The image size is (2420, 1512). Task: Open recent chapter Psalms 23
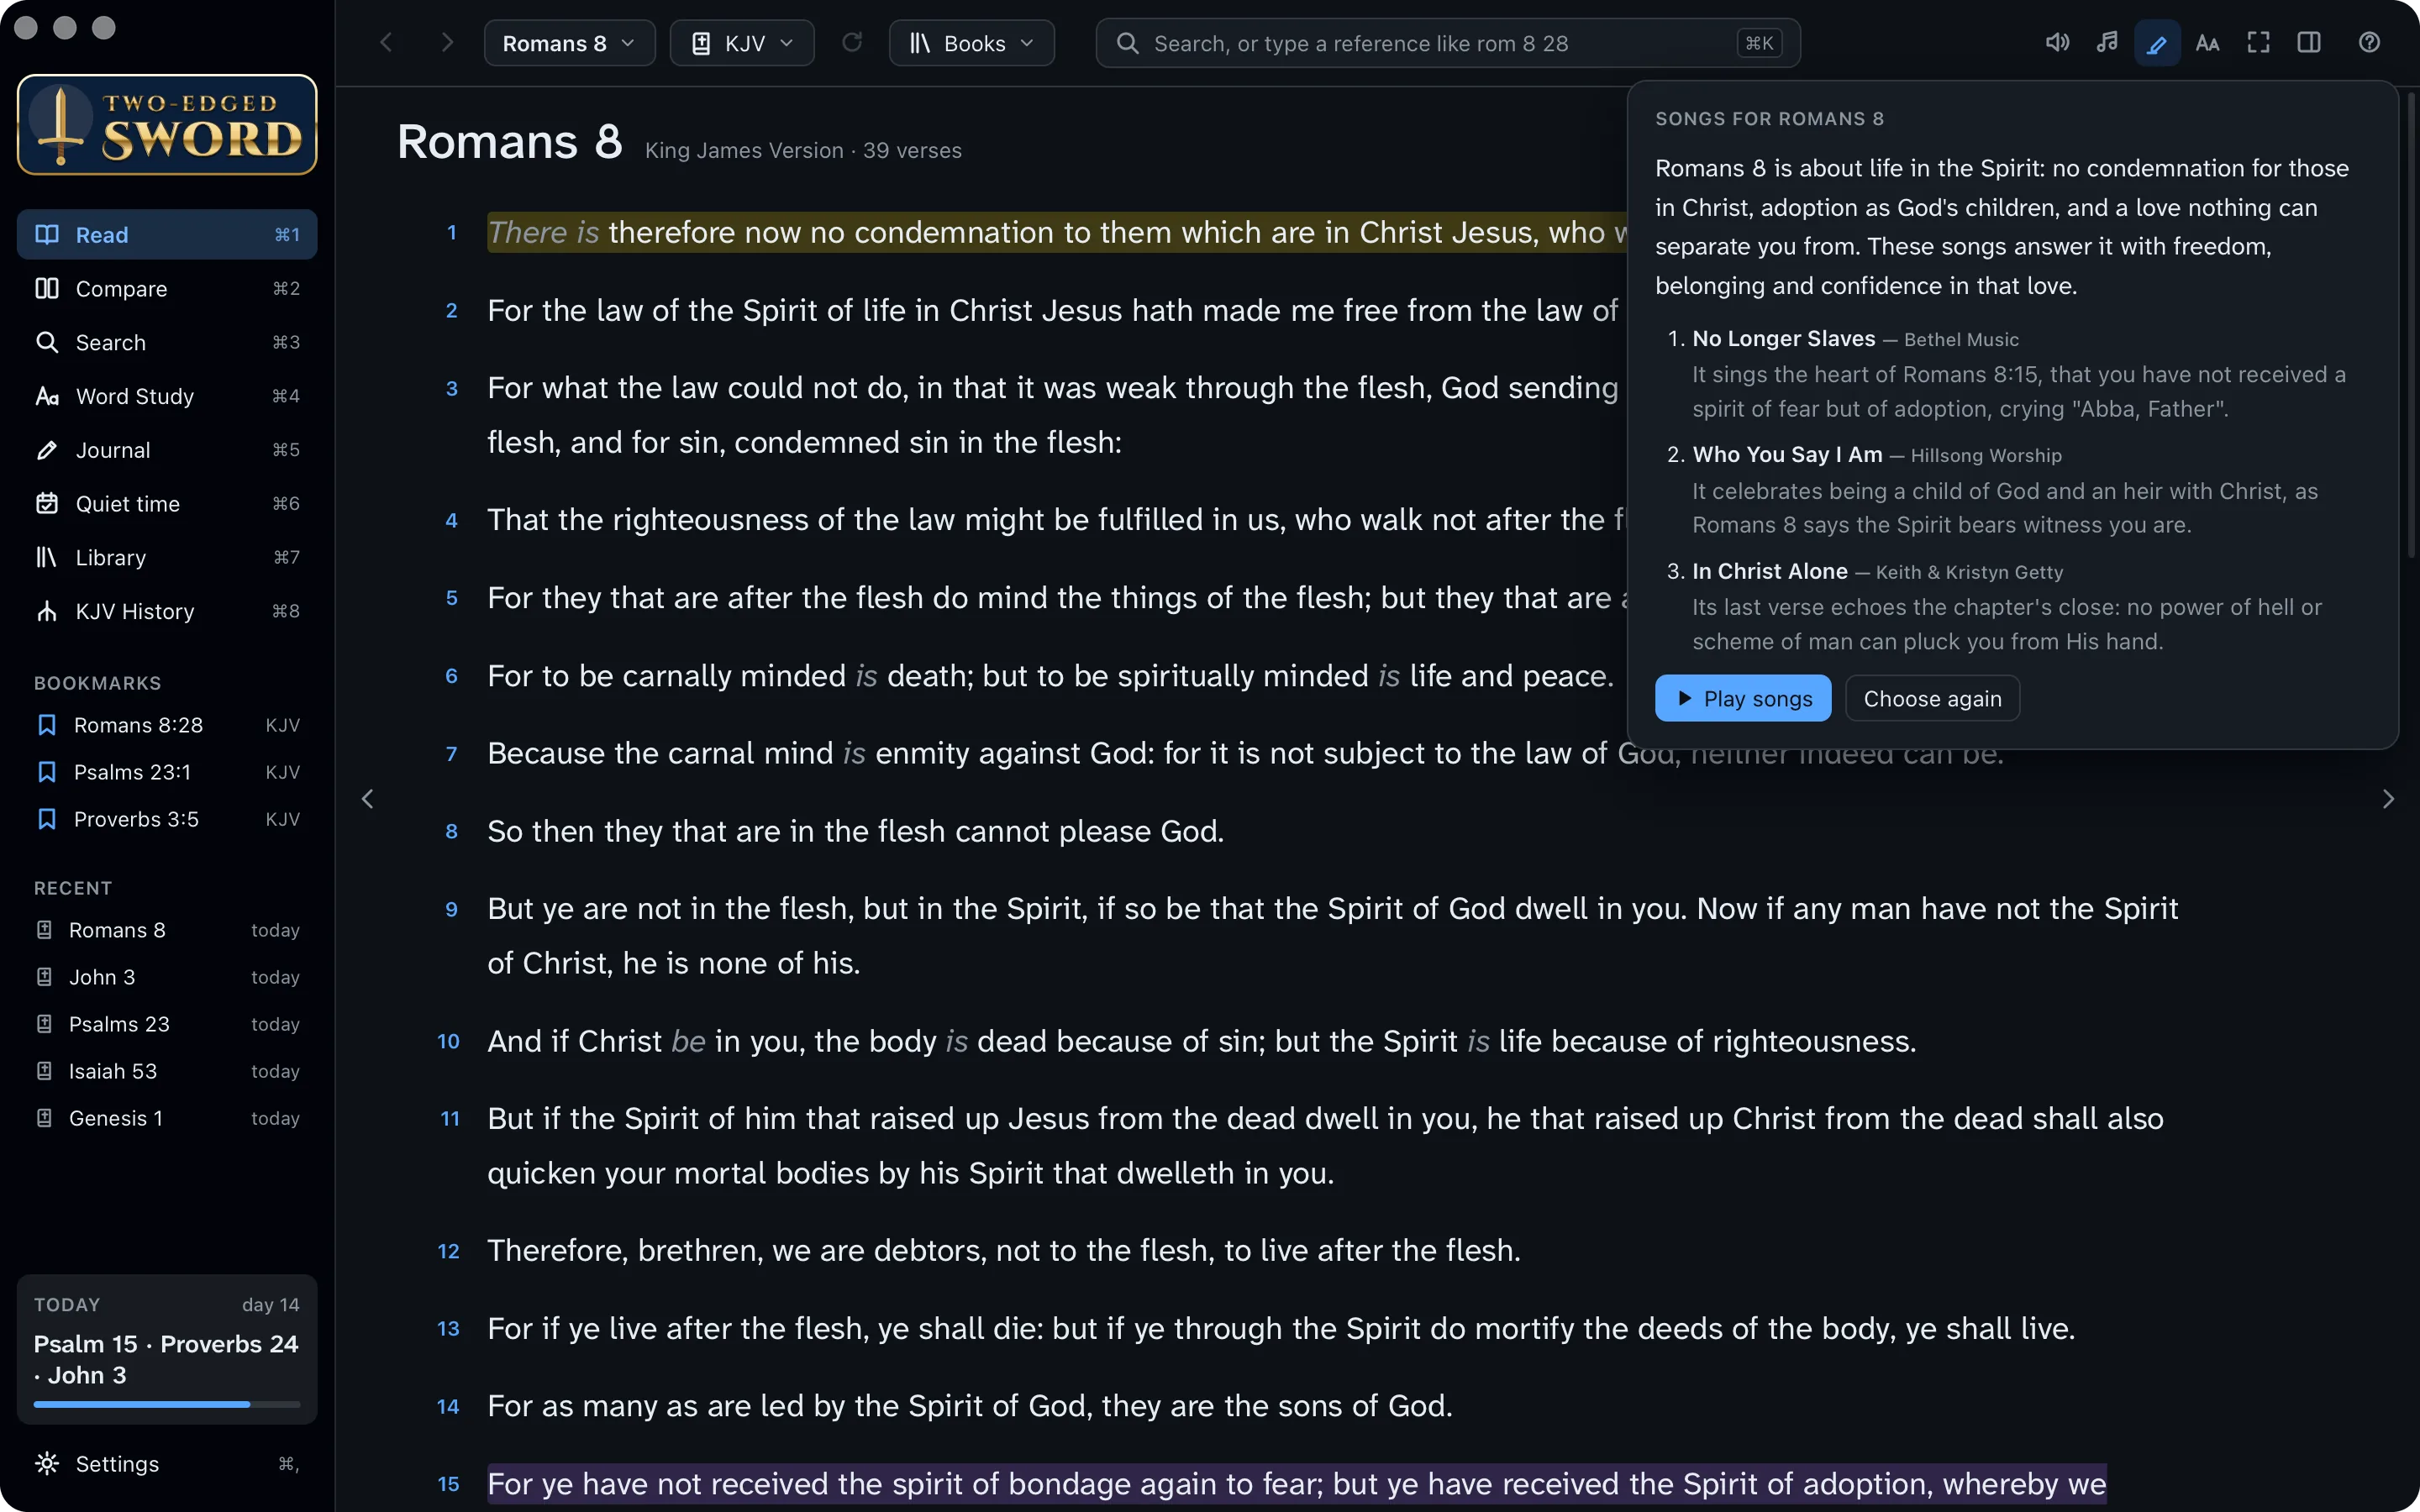pyautogui.click(x=167, y=1024)
